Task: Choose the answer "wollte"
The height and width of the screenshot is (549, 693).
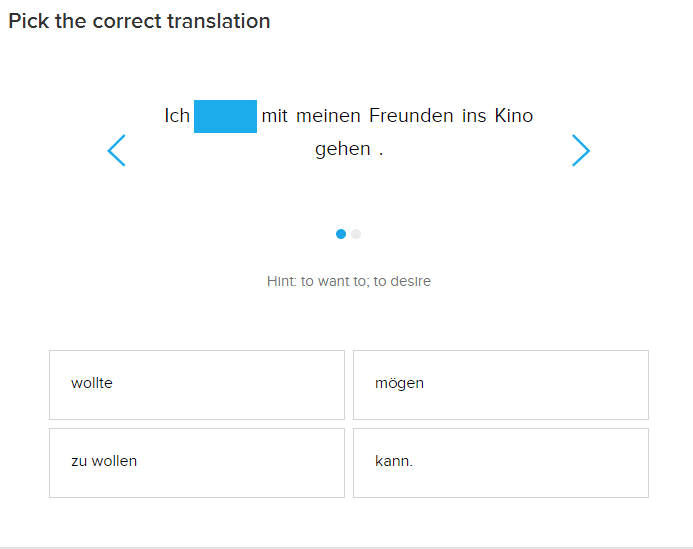Action: 197,384
